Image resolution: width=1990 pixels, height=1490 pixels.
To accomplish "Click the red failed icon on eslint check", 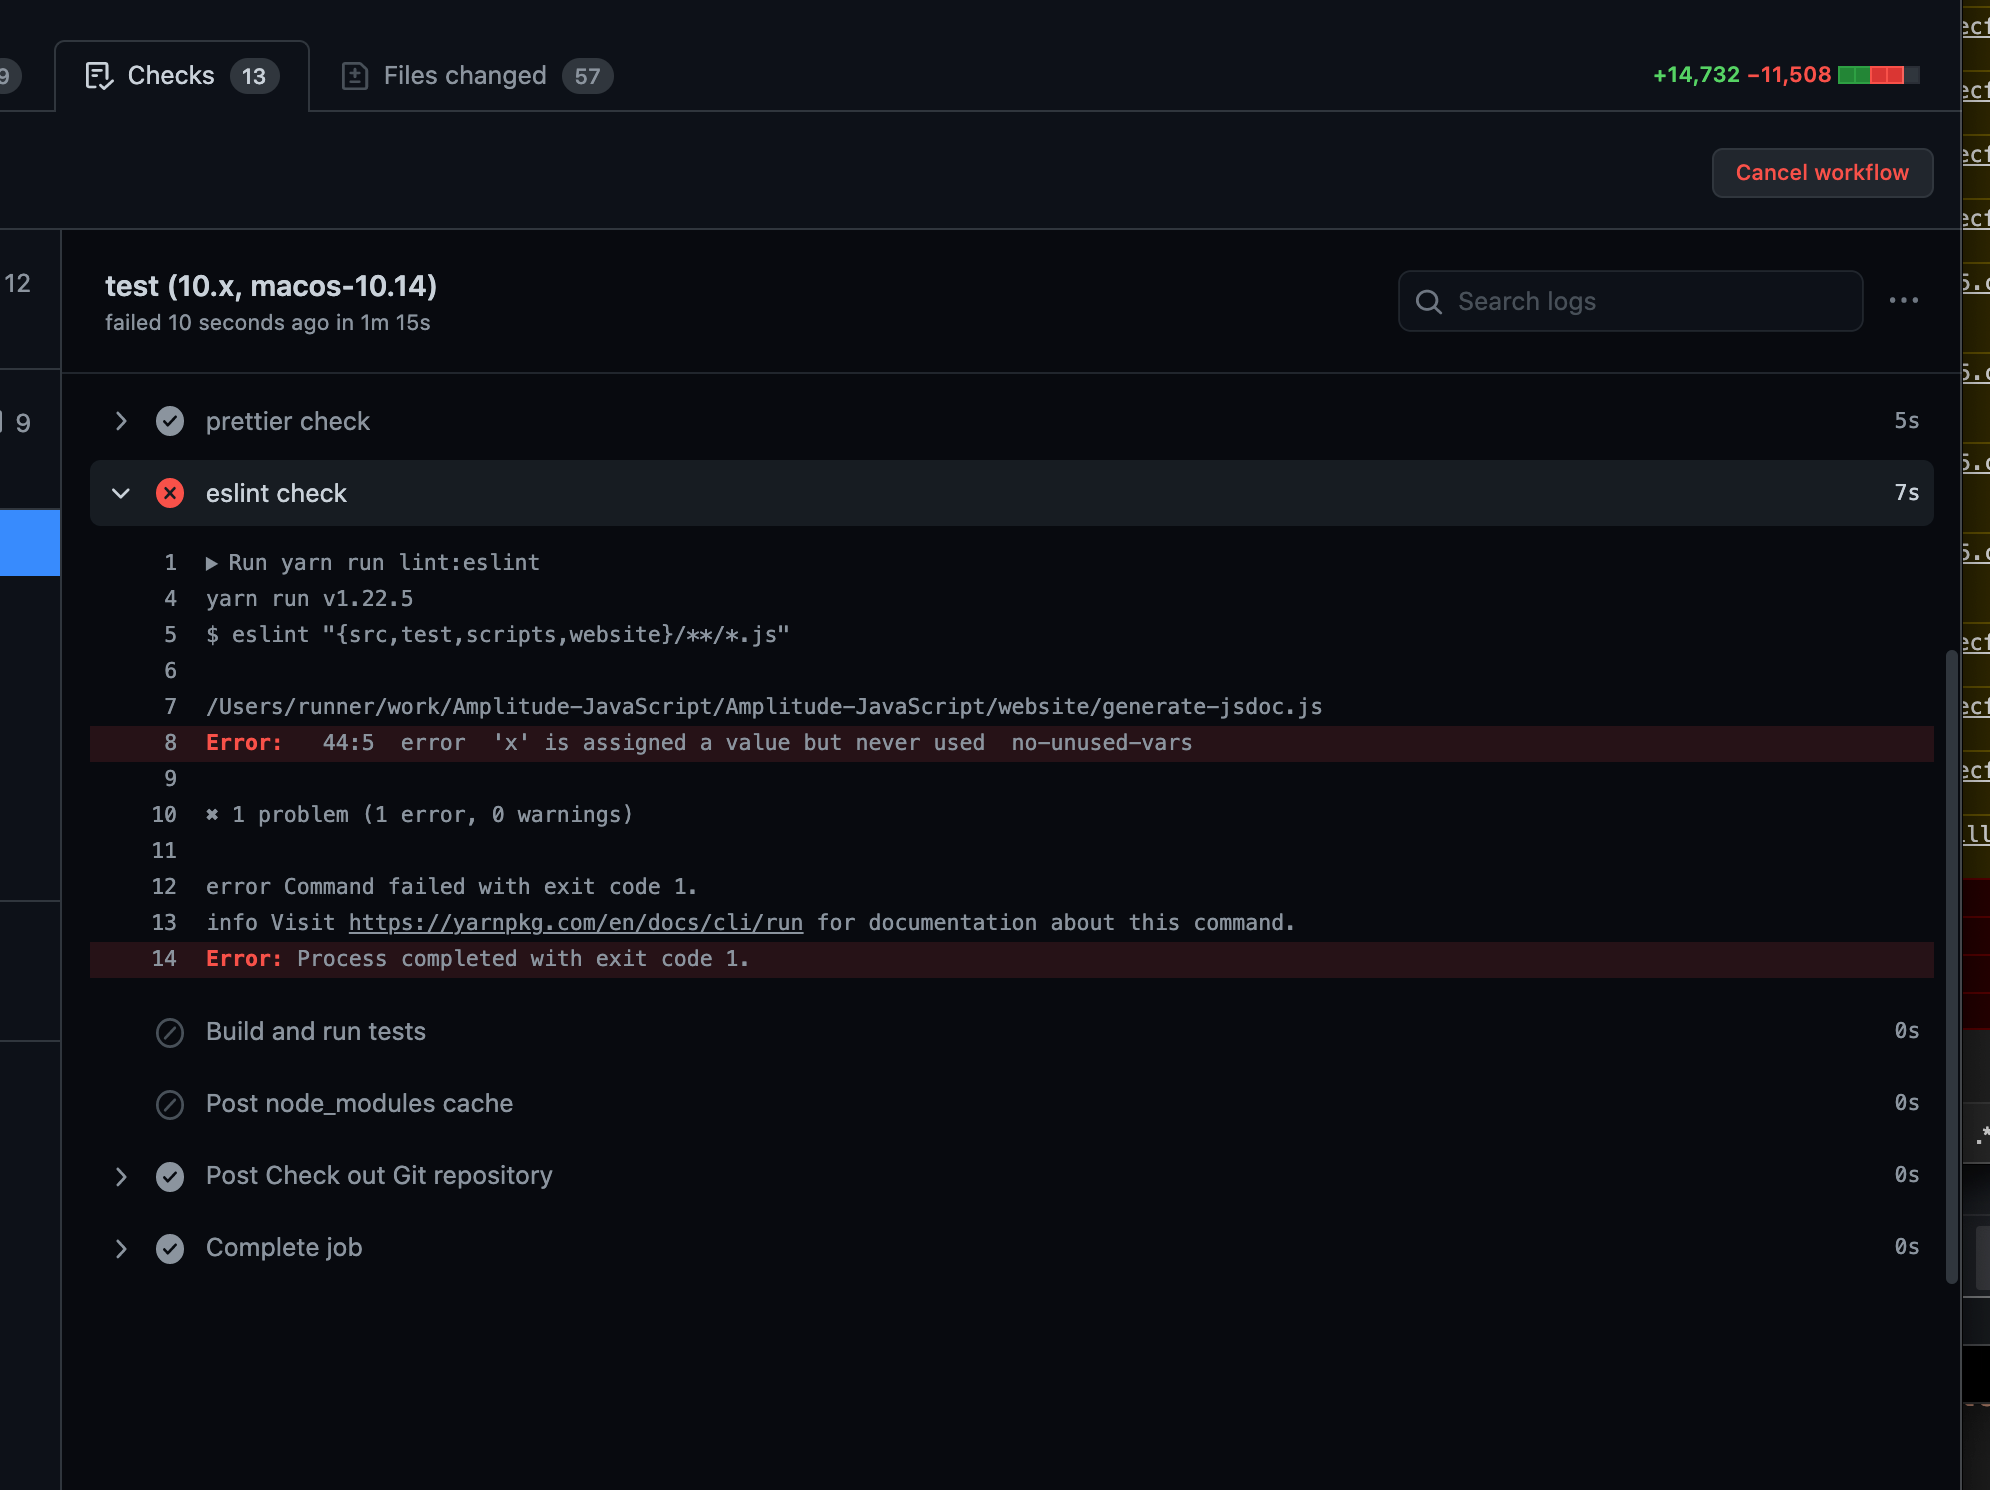I will (x=170, y=493).
